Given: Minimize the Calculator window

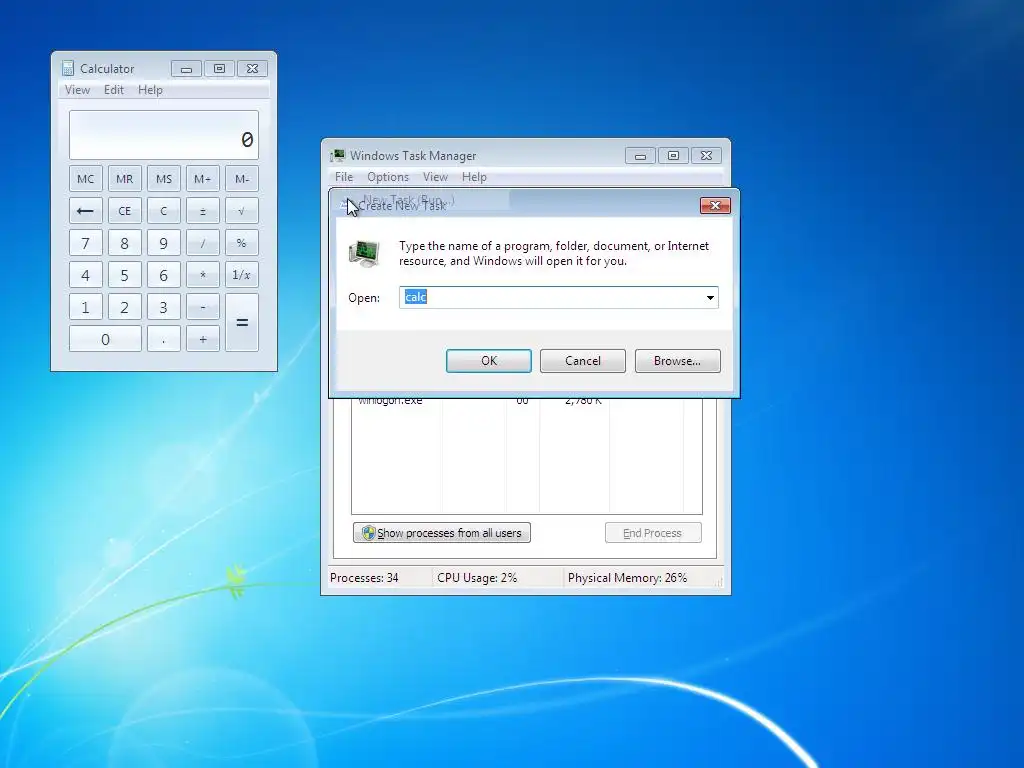Looking at the screenshot, I should point(186,69).
